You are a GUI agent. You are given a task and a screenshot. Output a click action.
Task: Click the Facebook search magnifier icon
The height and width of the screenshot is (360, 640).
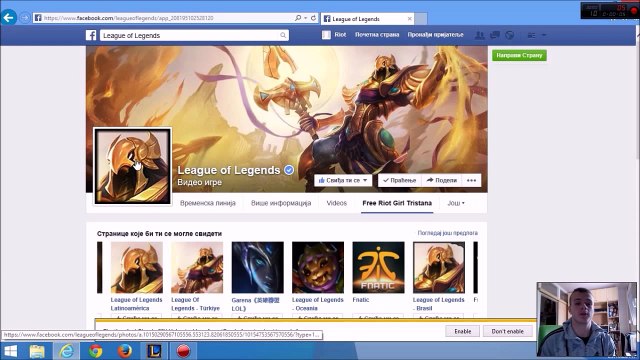283,36
